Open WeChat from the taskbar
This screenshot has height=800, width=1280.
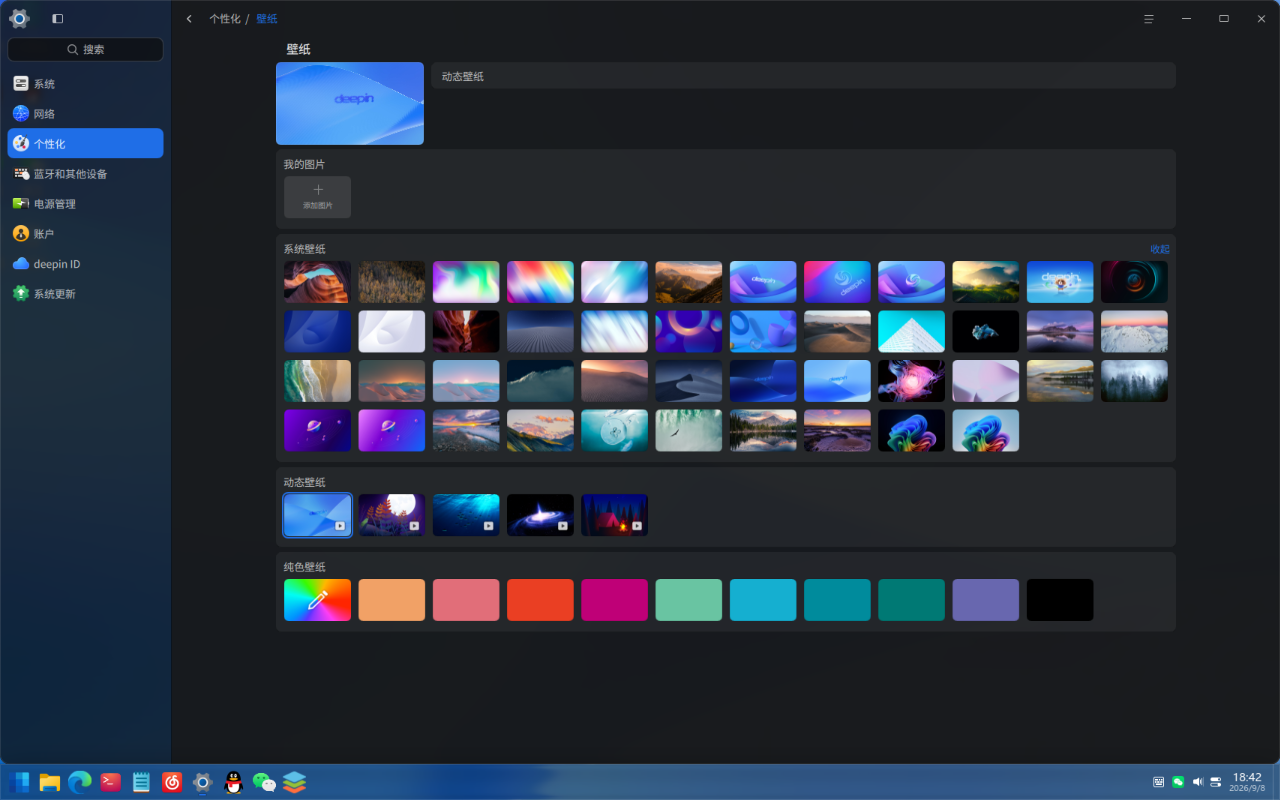(264, 782)
